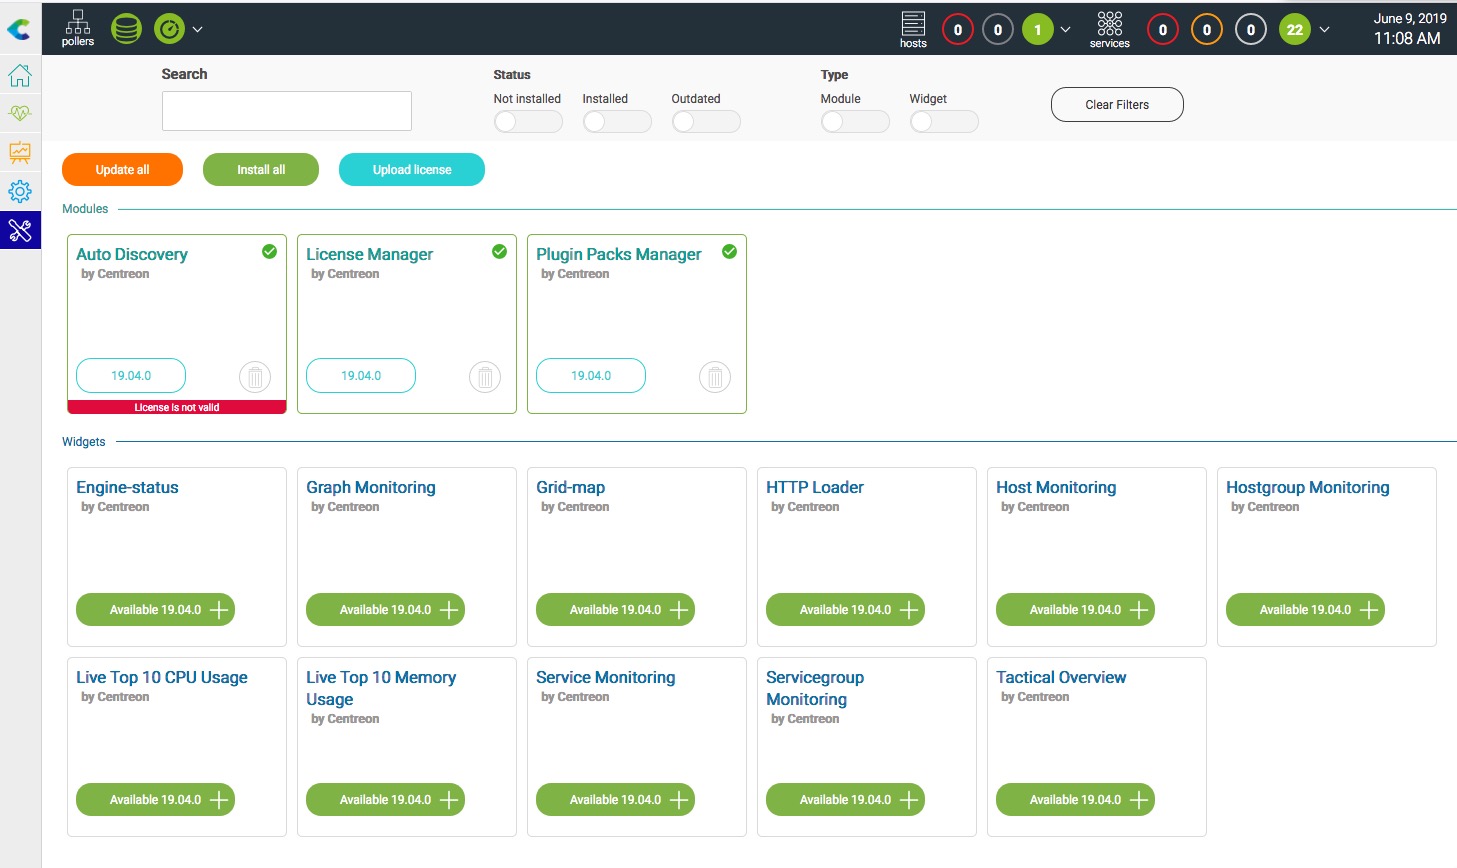
Task: Enable the Outdated status filter
Action: [x=705, y=122]
